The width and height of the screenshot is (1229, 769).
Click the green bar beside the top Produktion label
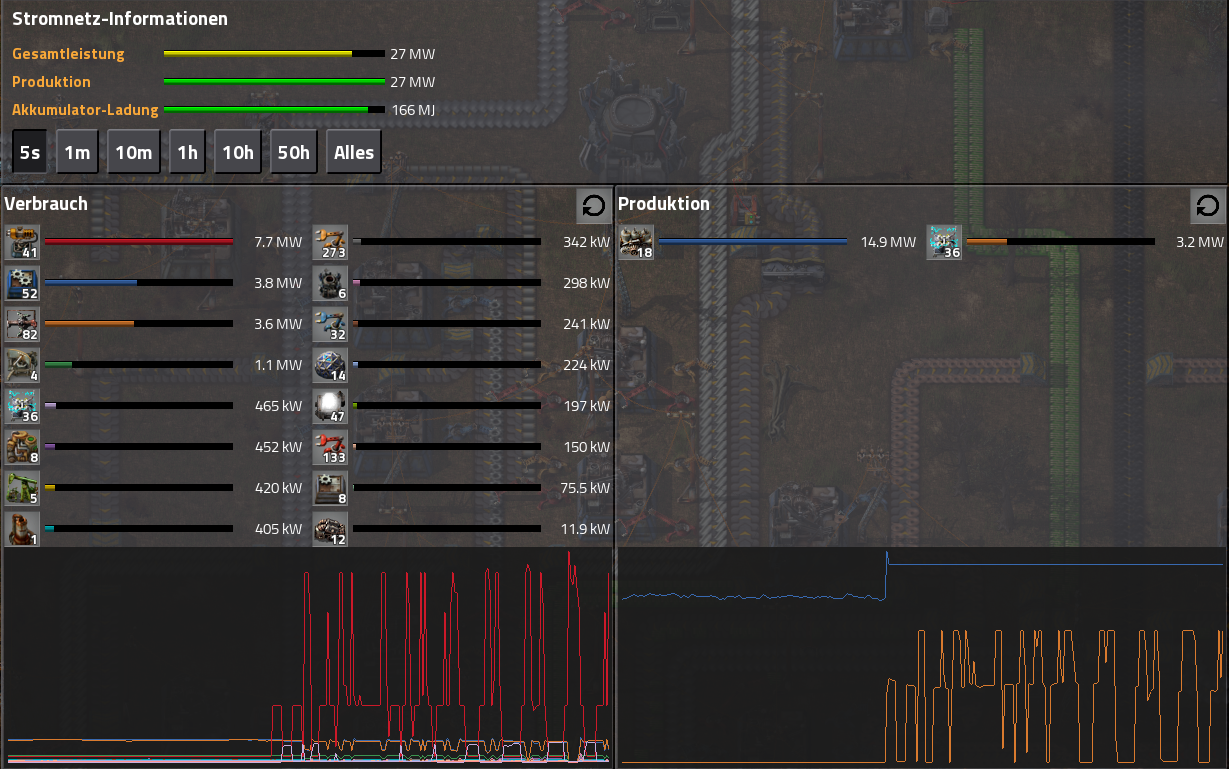274,82
